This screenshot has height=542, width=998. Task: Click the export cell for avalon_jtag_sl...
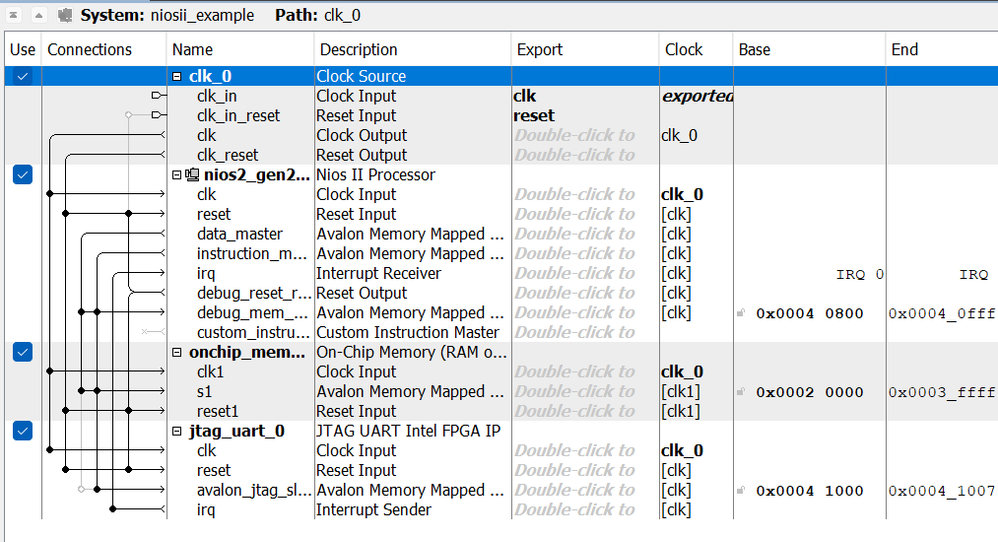585,490
